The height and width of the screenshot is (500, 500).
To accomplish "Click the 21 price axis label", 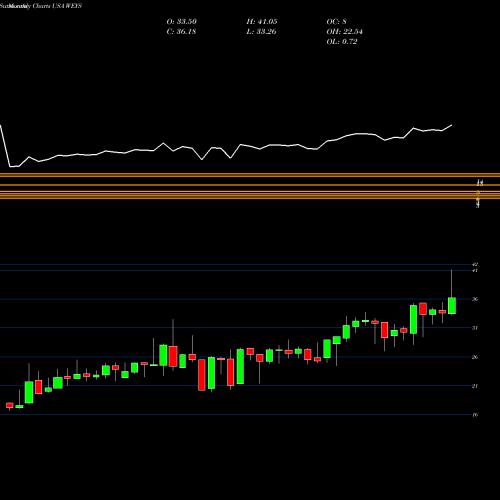I will 475,386.
